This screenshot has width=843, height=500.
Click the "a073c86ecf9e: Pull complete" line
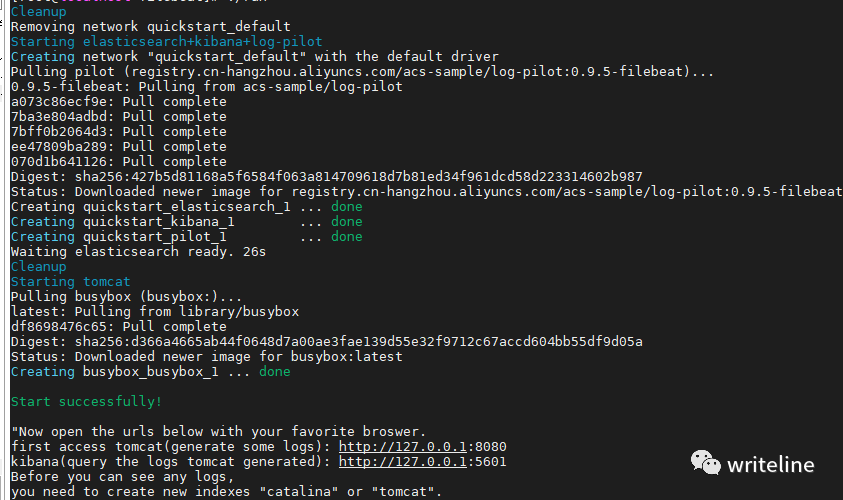[x=119, y=102]
